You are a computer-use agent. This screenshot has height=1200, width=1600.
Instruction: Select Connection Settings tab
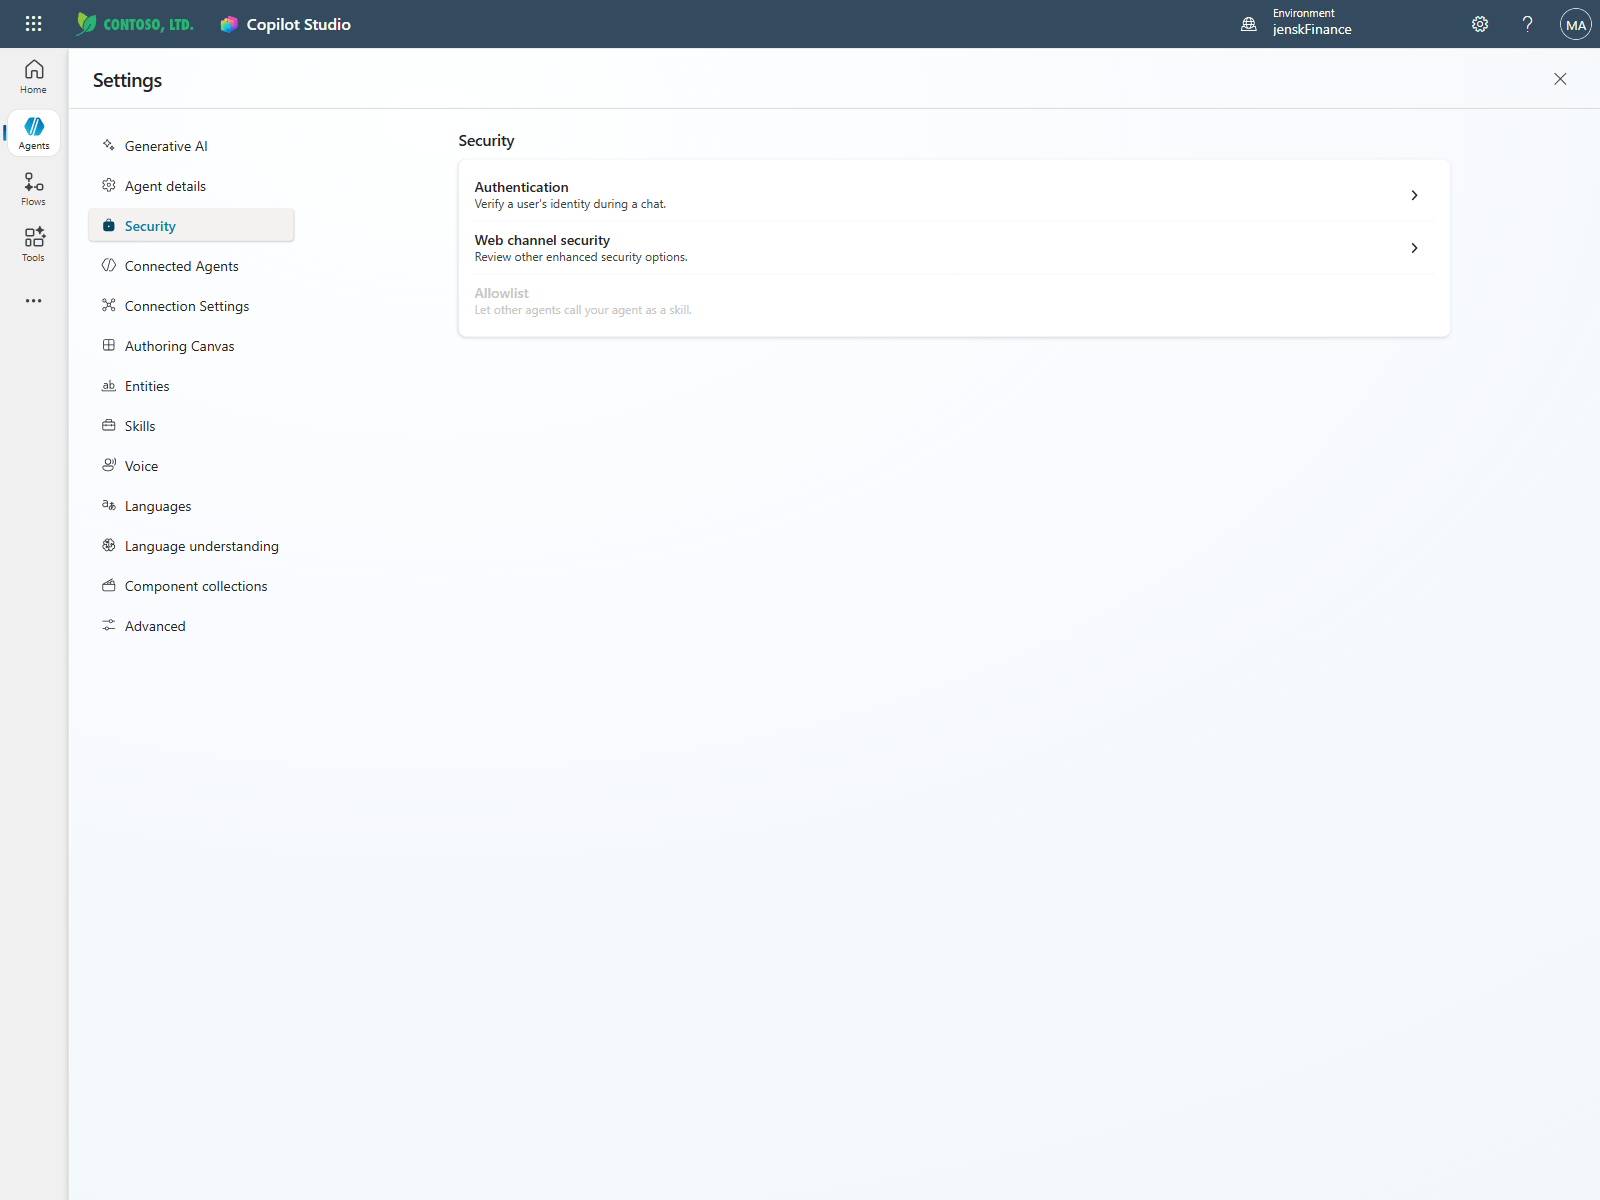(x=191, y=306)
